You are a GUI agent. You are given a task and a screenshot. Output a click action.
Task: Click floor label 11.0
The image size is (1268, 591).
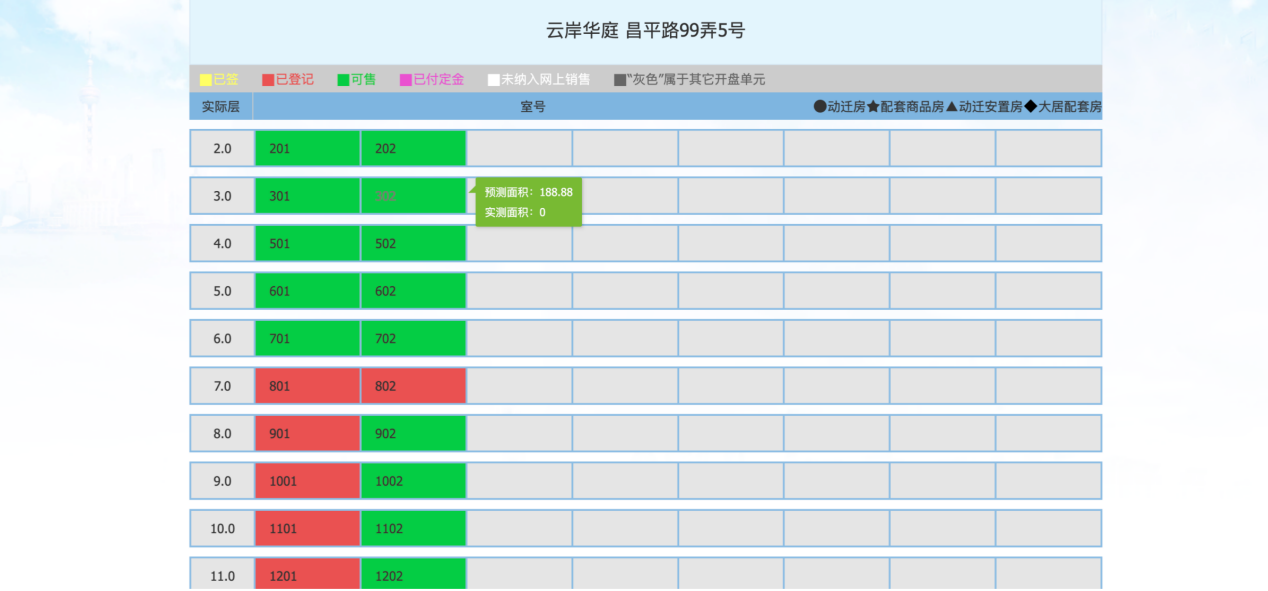pos(222,575)
